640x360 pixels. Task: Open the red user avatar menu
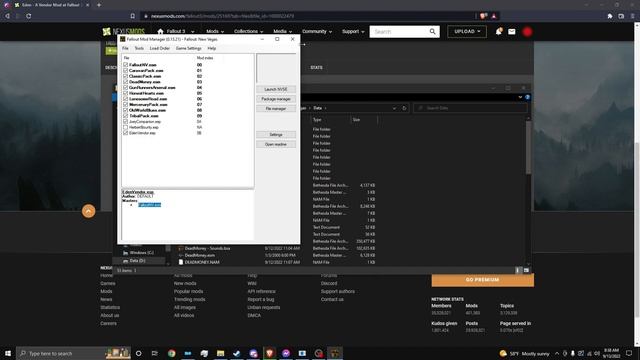(x=527, y=31)
